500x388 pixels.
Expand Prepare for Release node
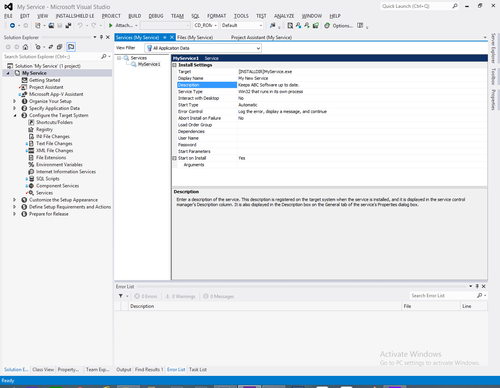click(14, 214)
